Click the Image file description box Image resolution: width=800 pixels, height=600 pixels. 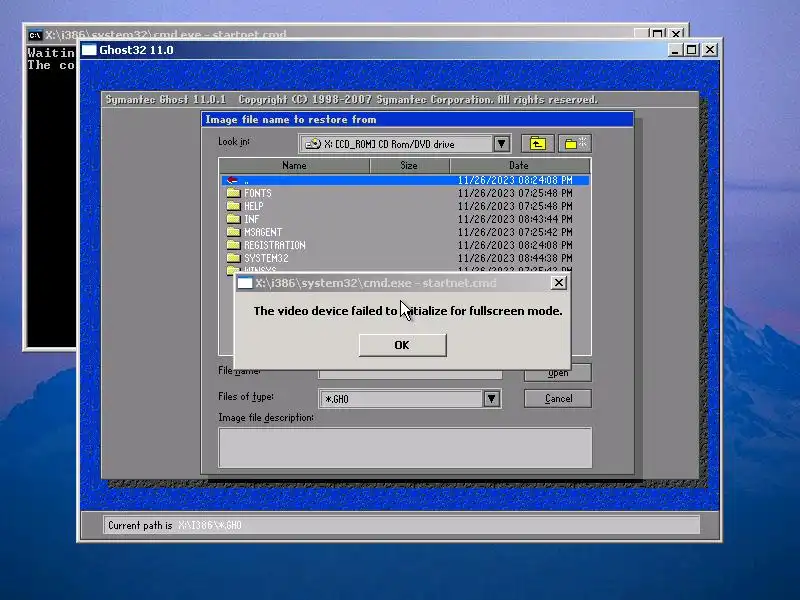(405, 447)
